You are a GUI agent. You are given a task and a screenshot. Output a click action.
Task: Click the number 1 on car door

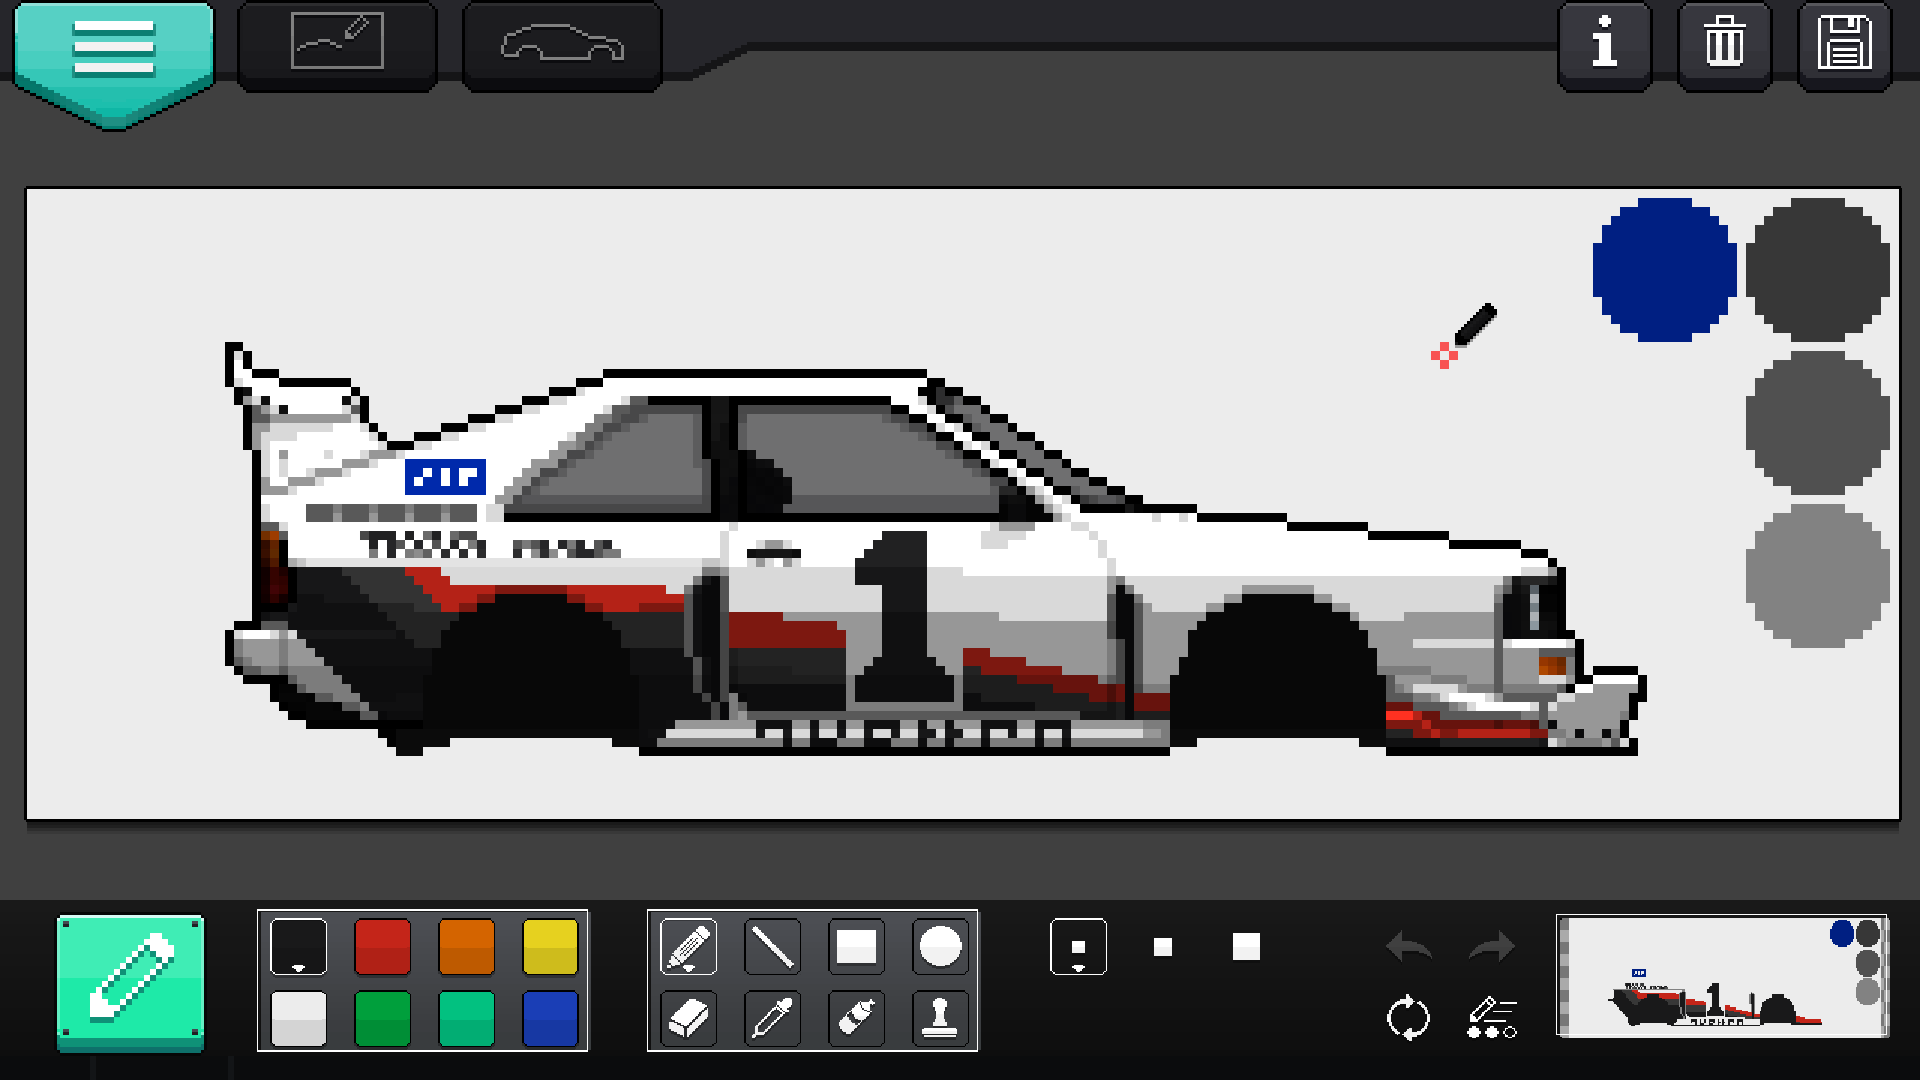coord(903,616)
